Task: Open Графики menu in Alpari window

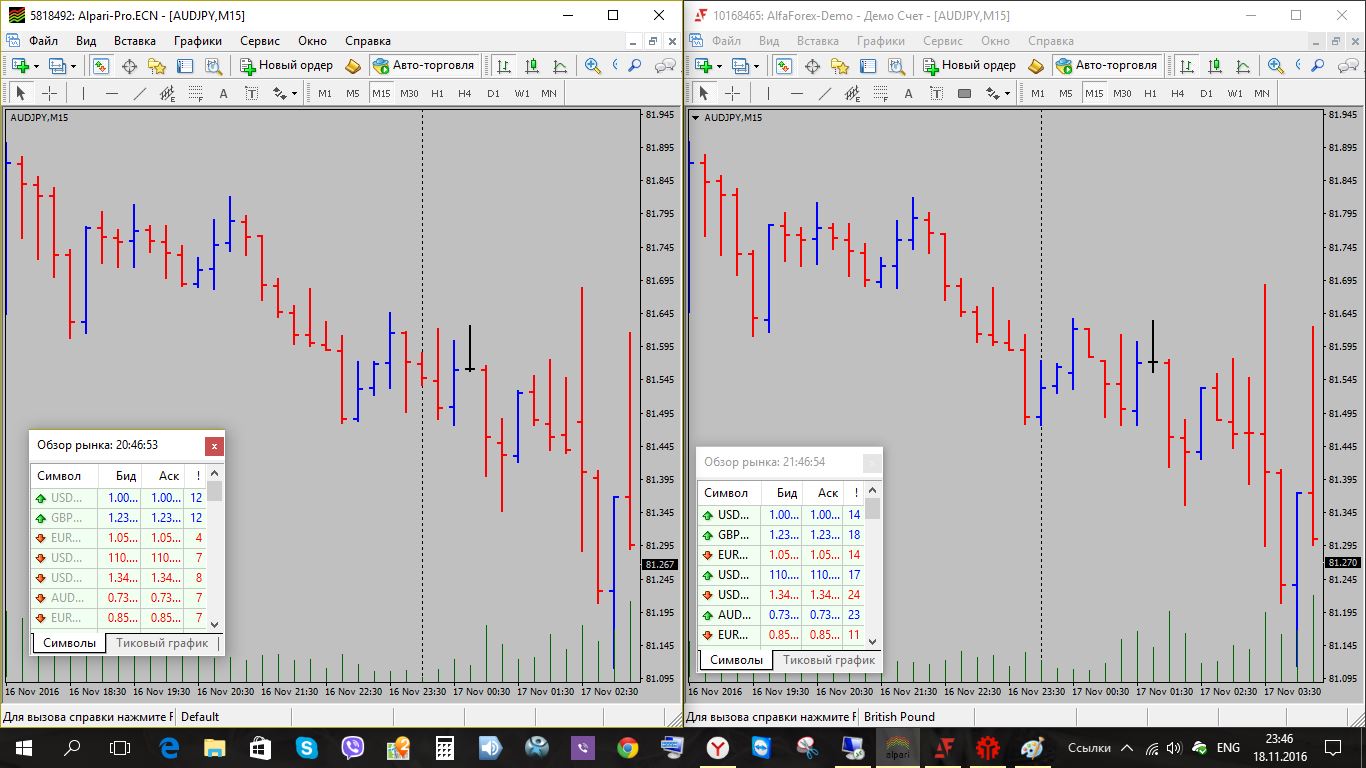Action: pos(197,41)
